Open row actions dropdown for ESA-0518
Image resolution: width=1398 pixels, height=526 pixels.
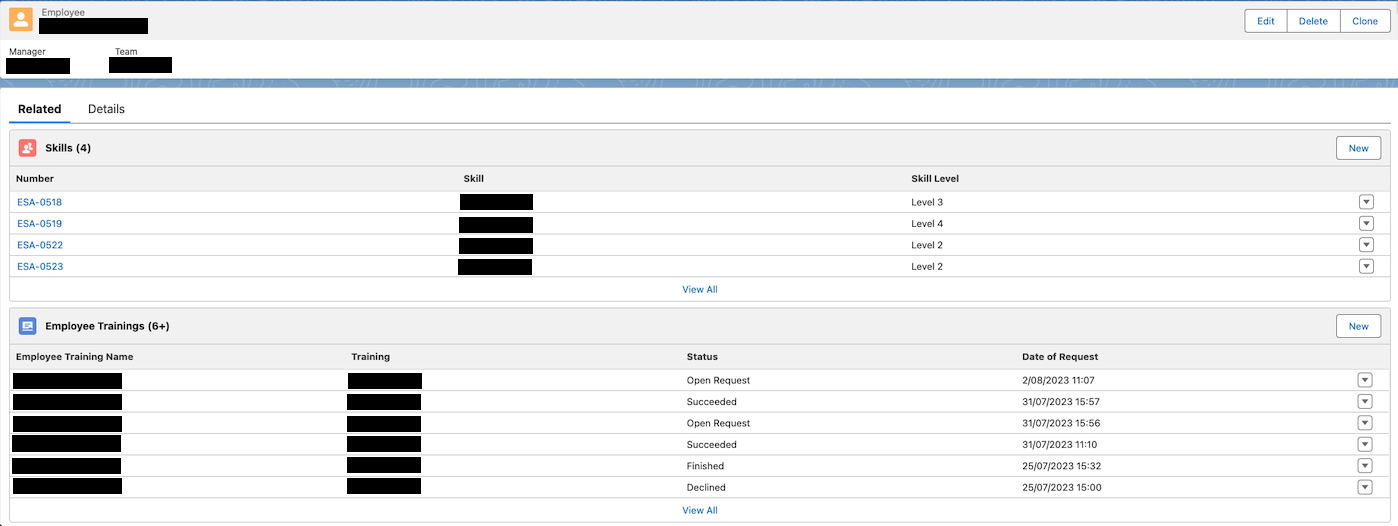(1366, 202)
